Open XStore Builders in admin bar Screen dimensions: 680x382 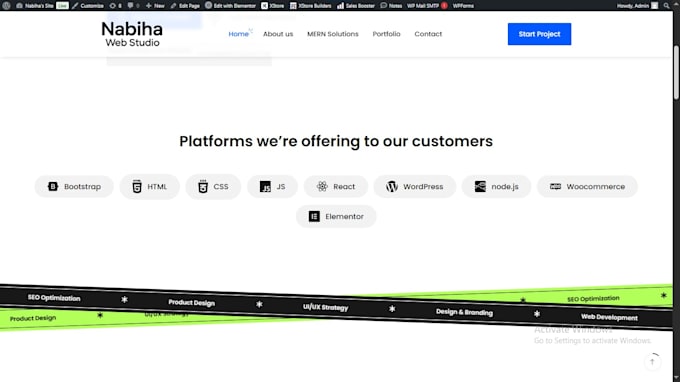pos(311,6)
